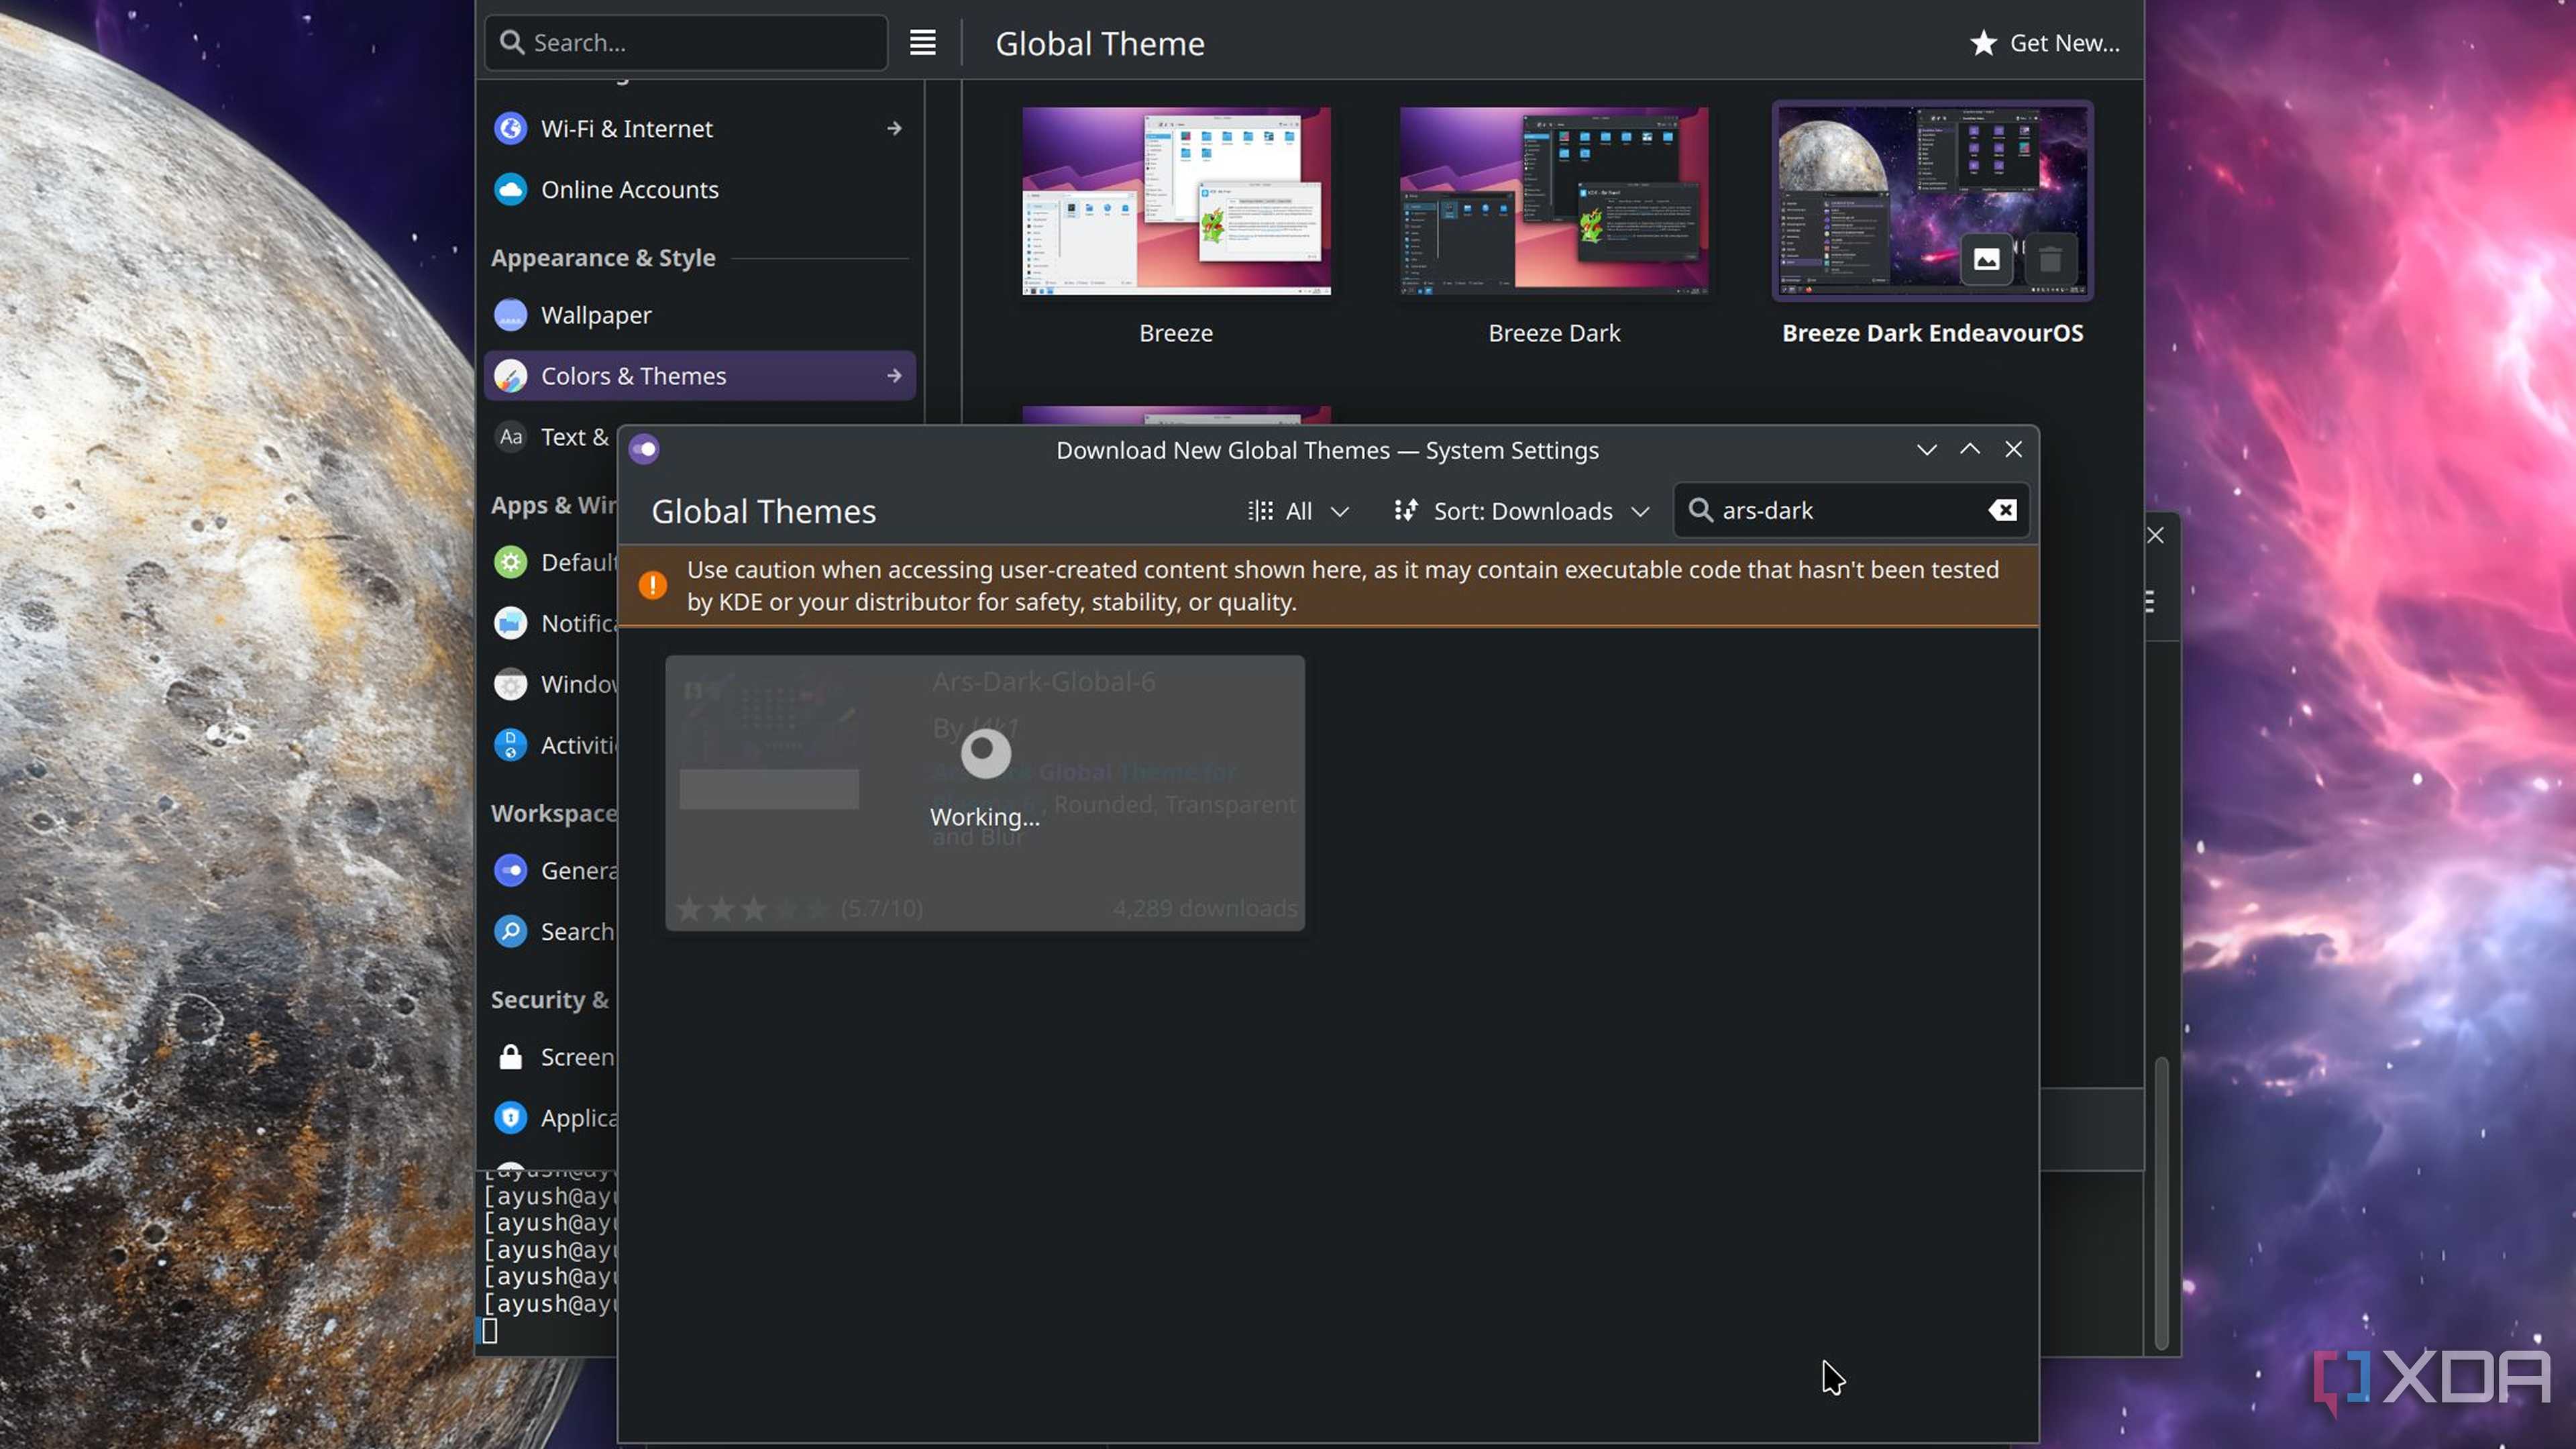2576x1449 pixels.
Task: Expand Wi-Fi & Internet submenu arrow
Action: [894, 128]
